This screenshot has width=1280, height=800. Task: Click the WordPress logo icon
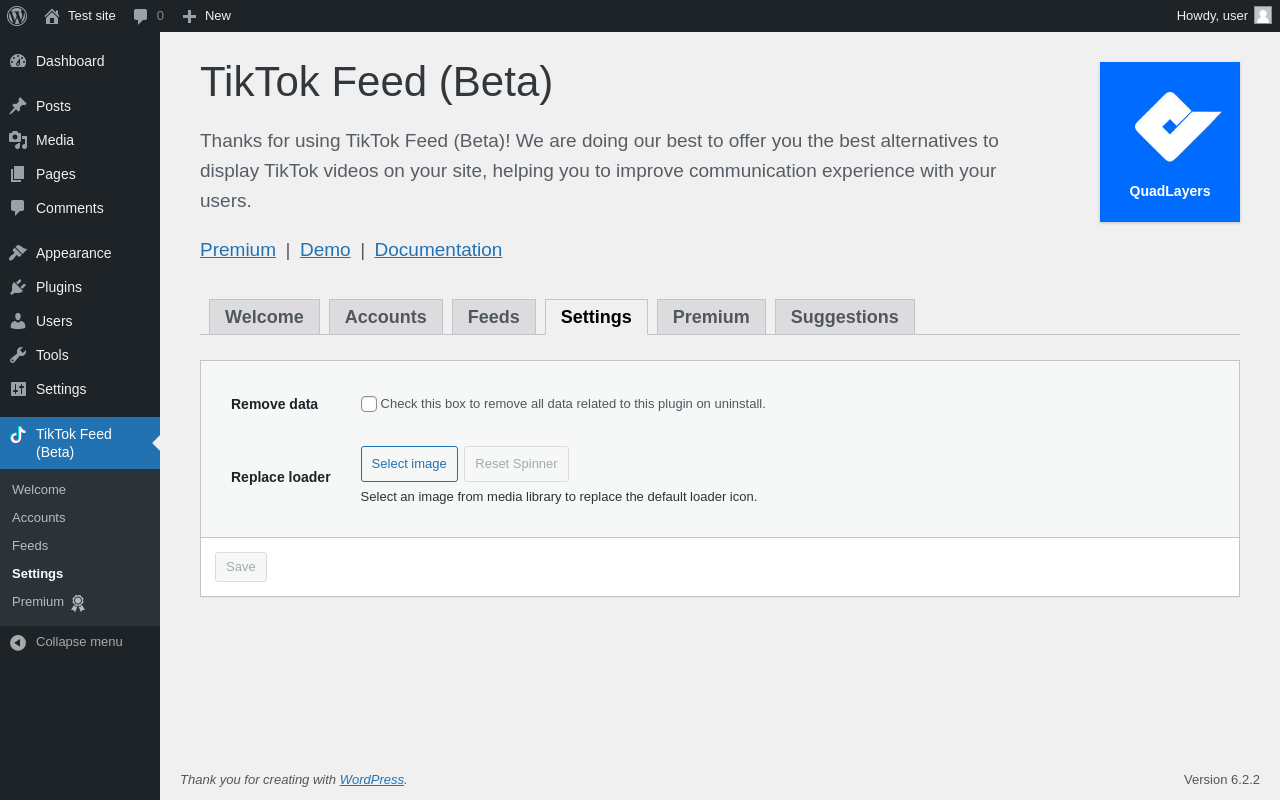[x=17, y=16]
